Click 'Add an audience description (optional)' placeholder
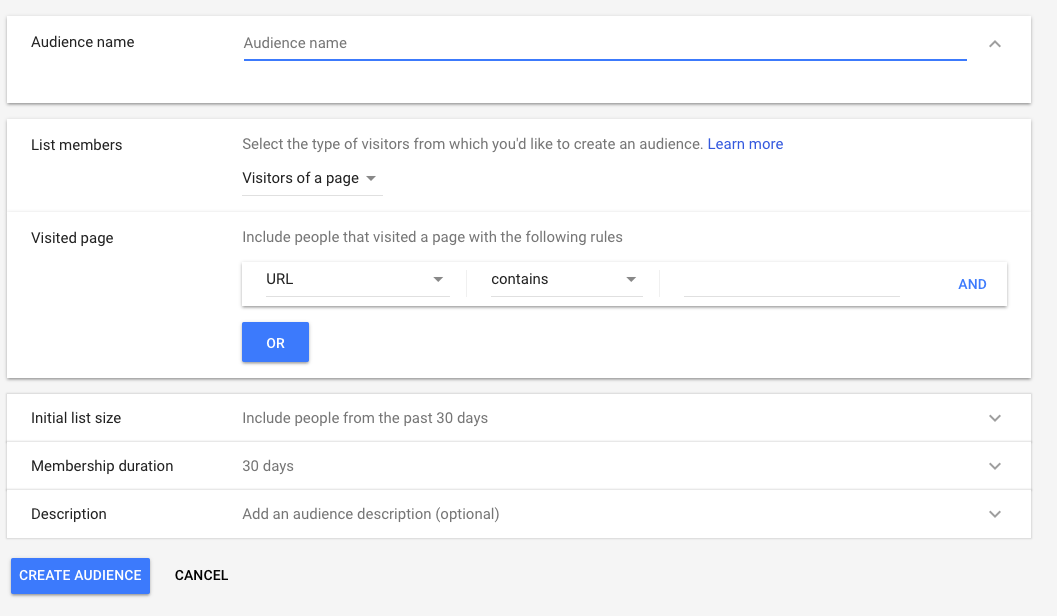The height and width of the screenshot is (616, 1057). pyautogui.click(x=370, y=514)
